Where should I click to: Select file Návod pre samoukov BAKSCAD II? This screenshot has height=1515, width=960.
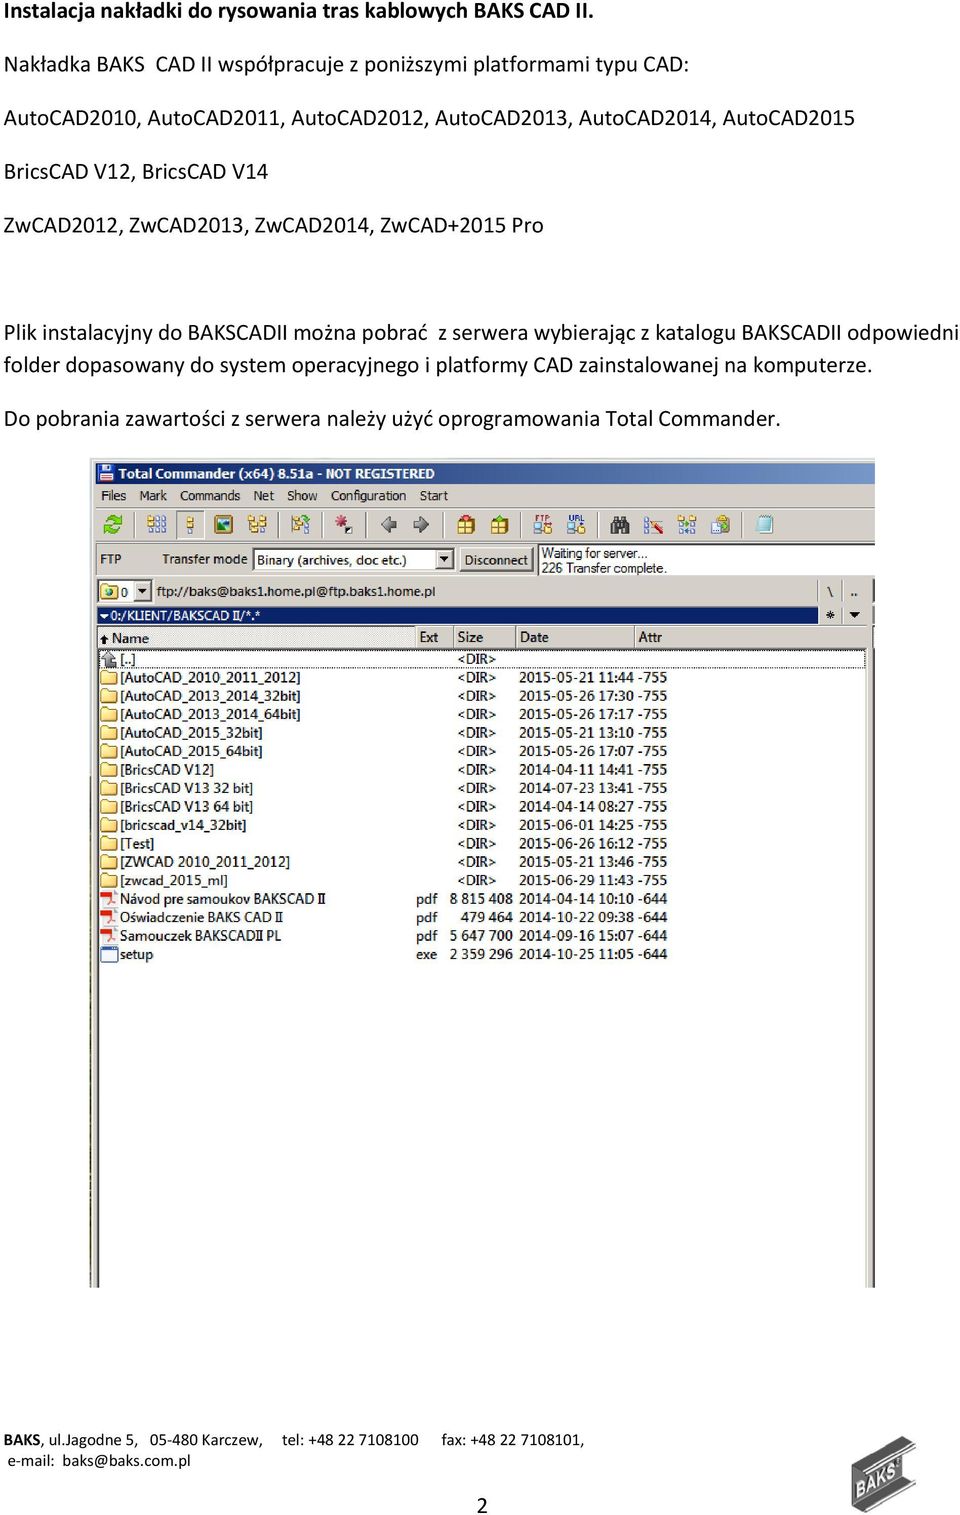[223, 899]
